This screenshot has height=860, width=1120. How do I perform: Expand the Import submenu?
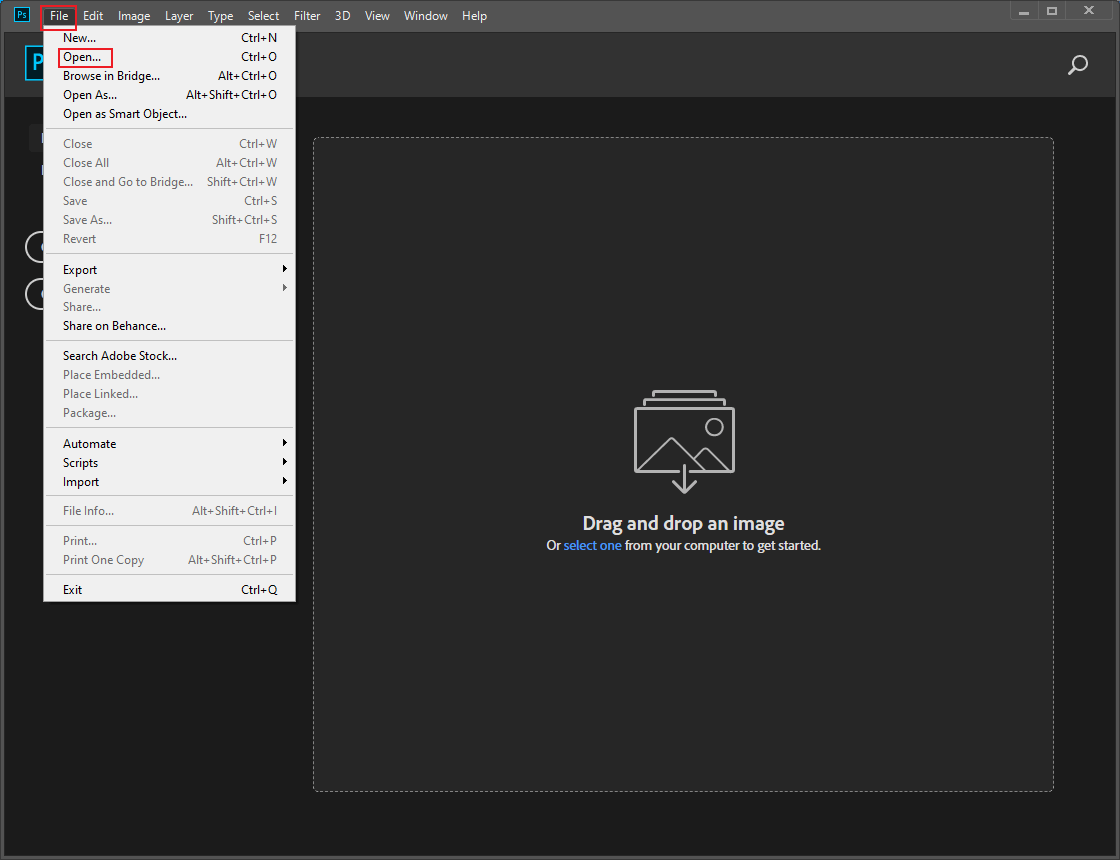[82, 481]
